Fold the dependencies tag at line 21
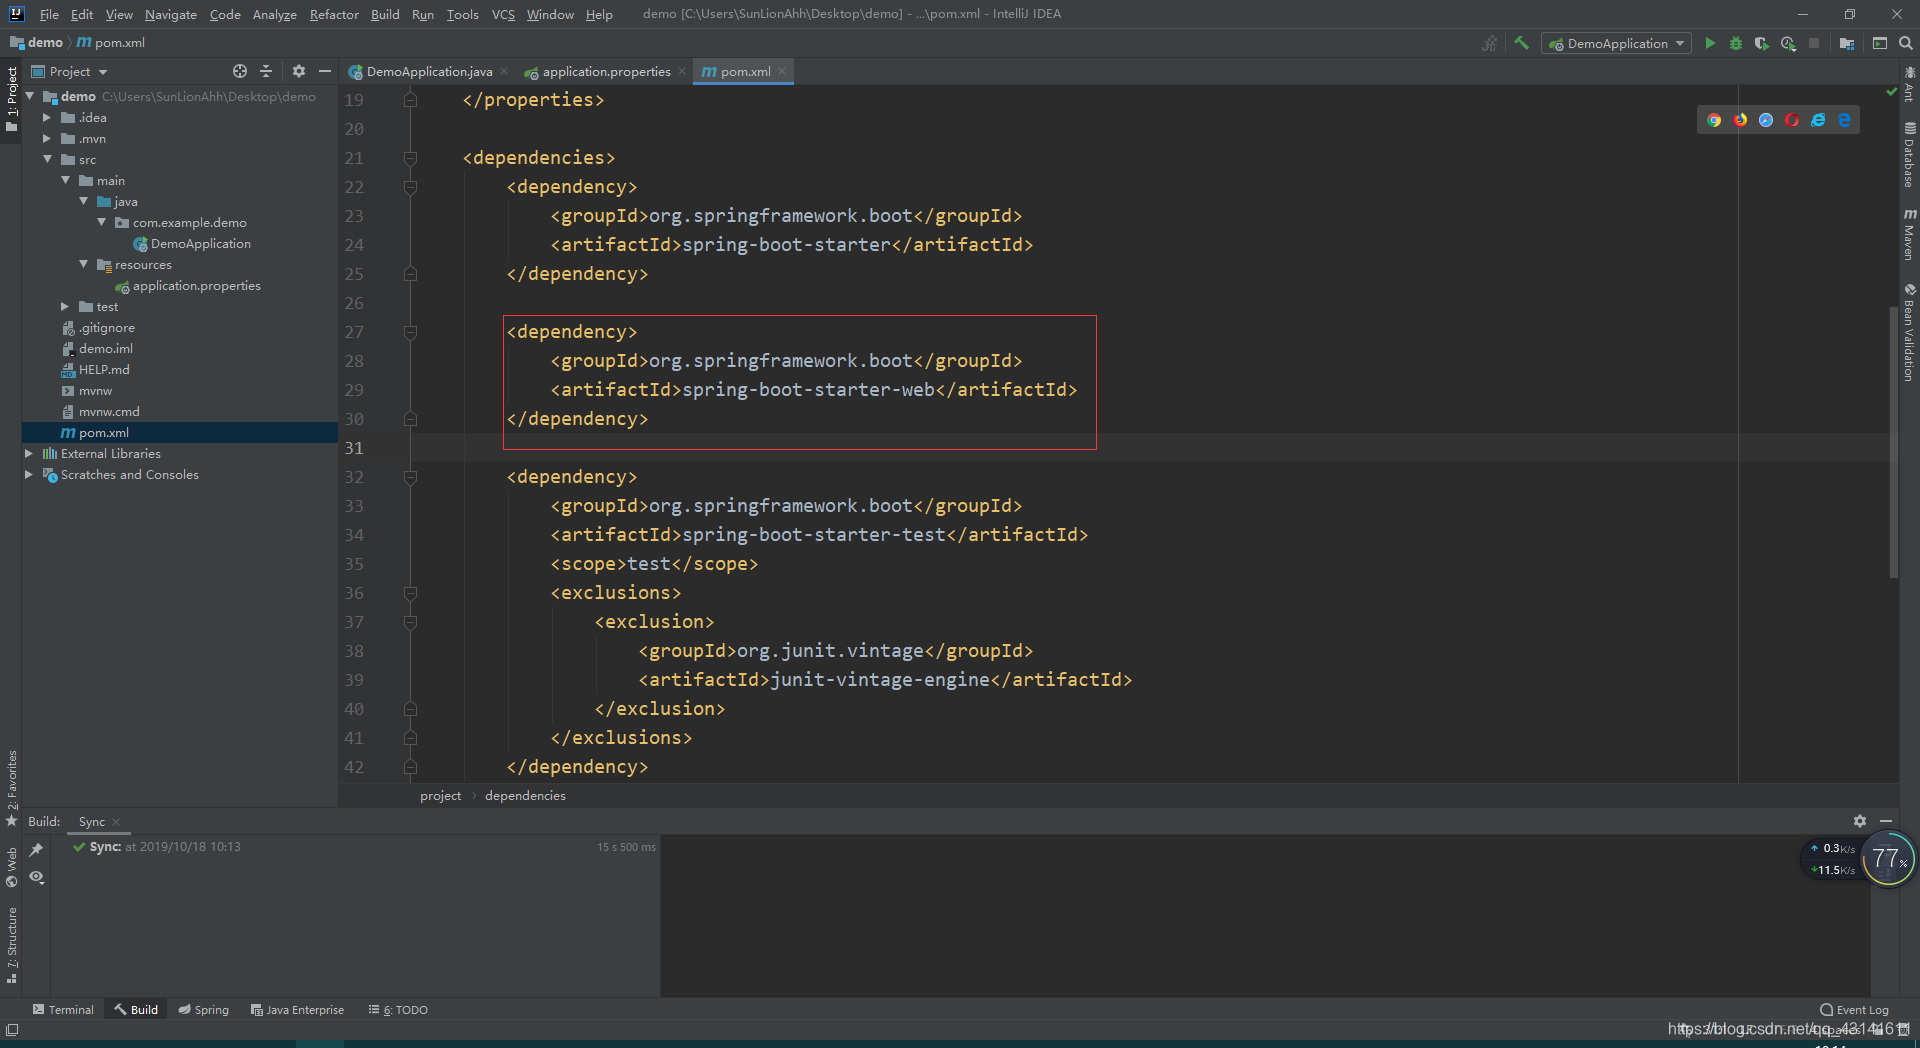1920x1048 pixels. click(410, 158)
